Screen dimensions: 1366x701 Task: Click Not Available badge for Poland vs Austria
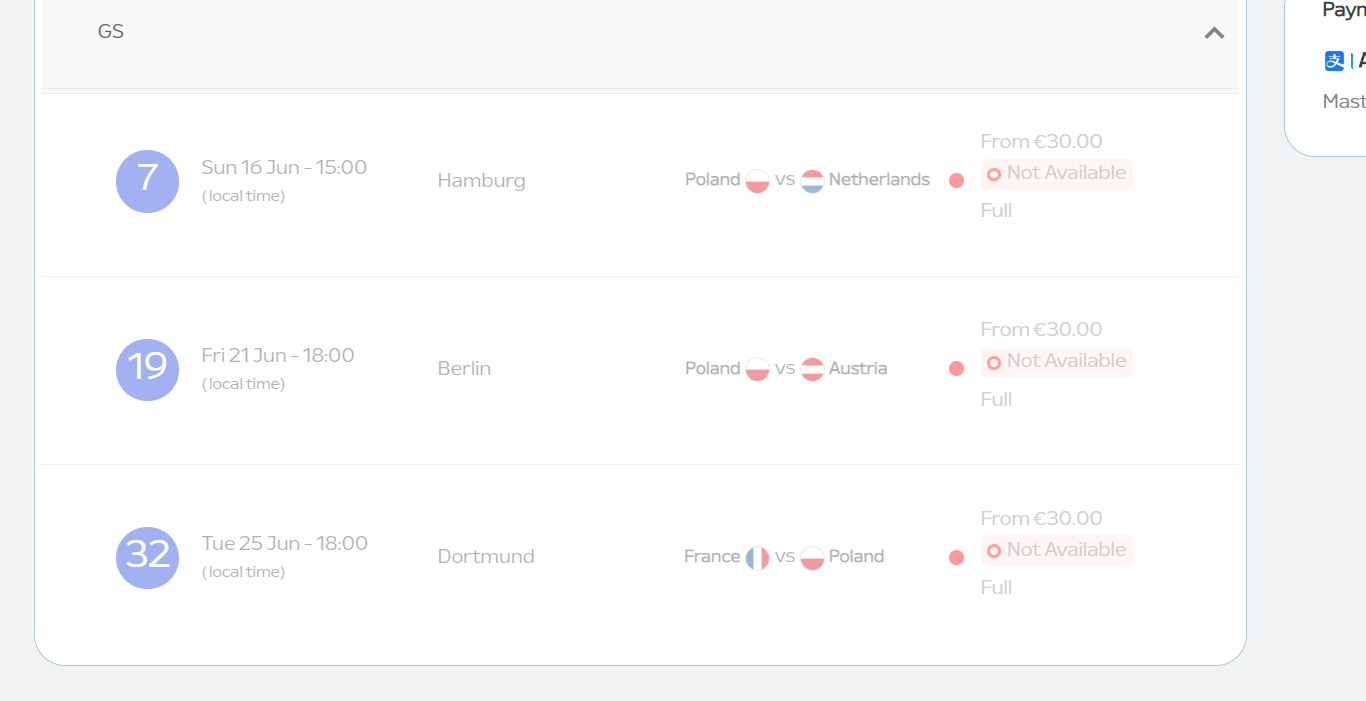1057,362
